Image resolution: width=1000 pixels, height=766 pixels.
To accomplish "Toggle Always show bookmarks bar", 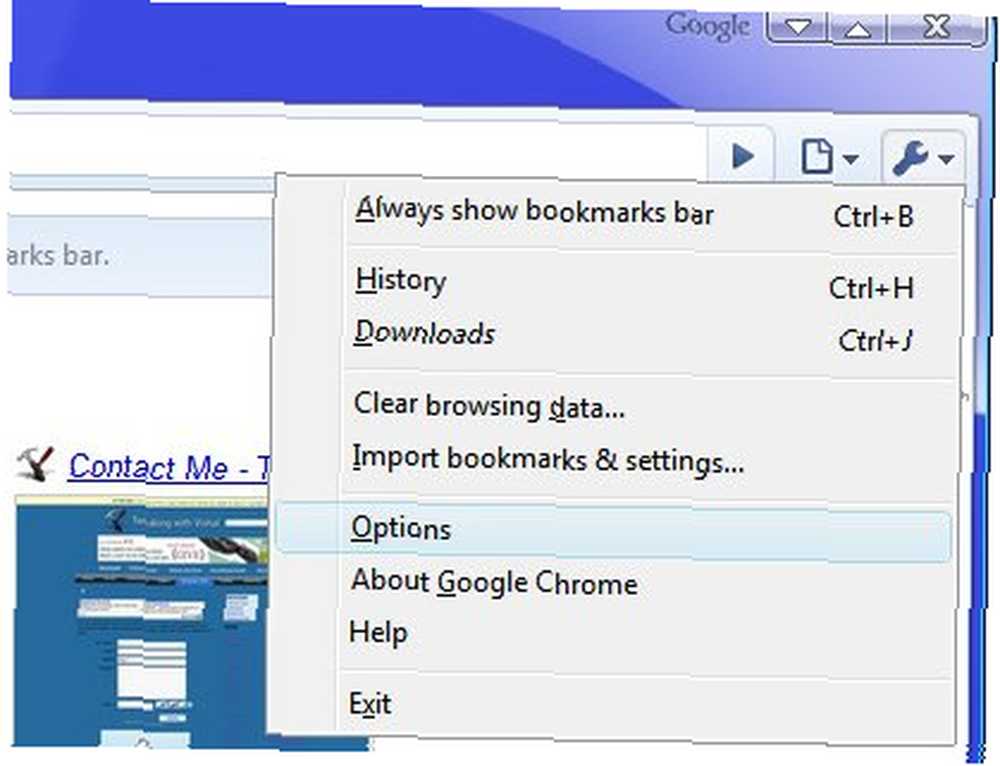I will pos(615,212).
